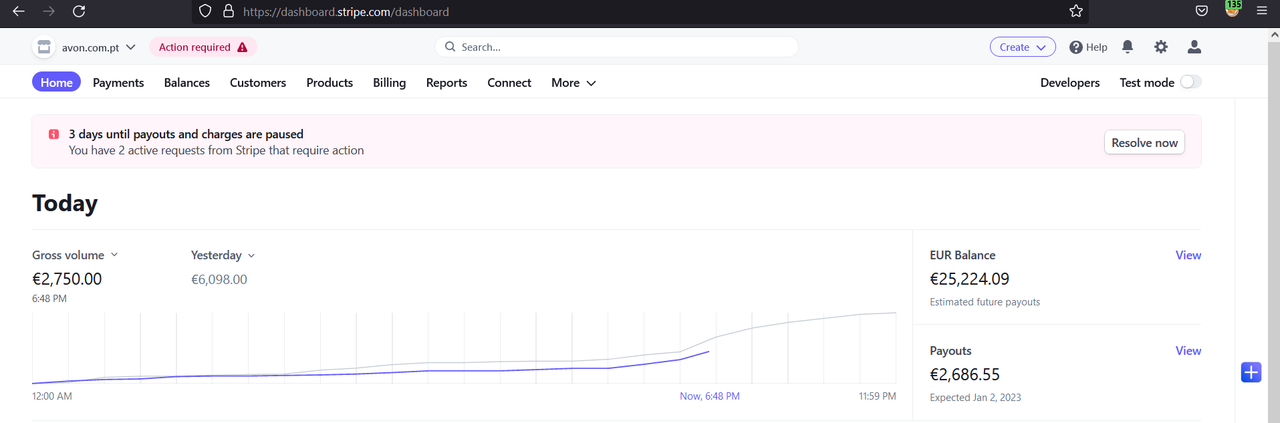This screenshot has height=423, width=1280.
Task: Click the Action required badge
Action: pyautogui.click(x=203, y=47)
